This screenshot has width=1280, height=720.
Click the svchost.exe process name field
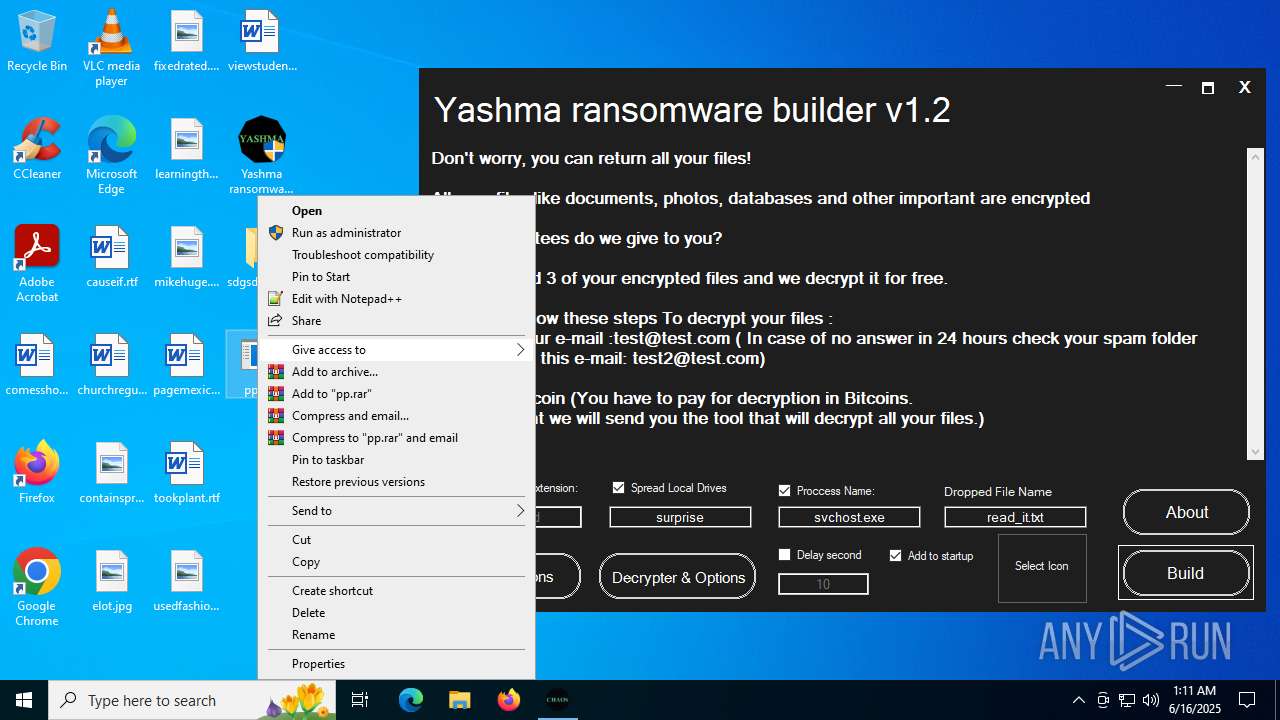[849, 517]
